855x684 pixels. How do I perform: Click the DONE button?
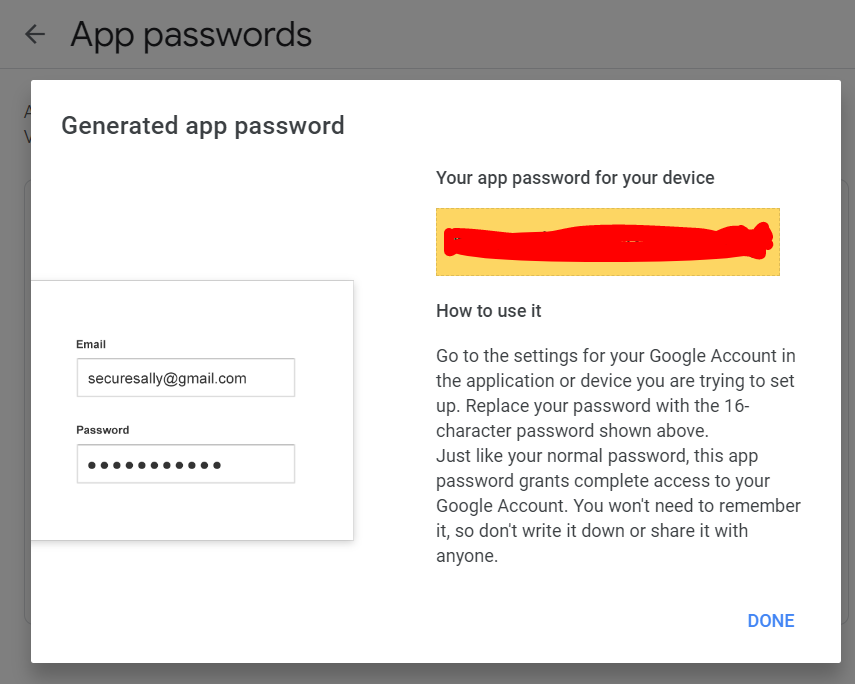tap(770, 621)
